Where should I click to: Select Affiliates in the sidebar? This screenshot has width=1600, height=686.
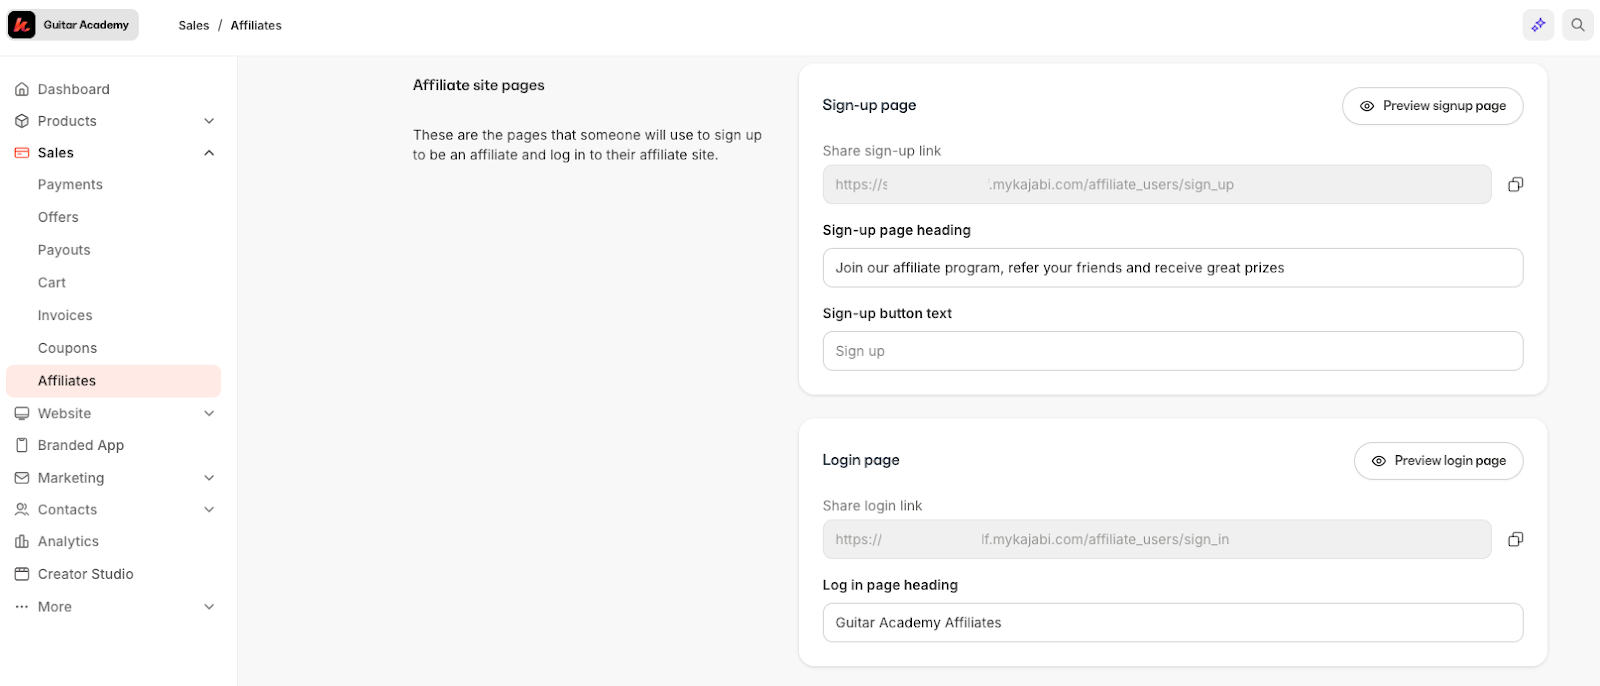pyautogui.click(x=113, y=381)
